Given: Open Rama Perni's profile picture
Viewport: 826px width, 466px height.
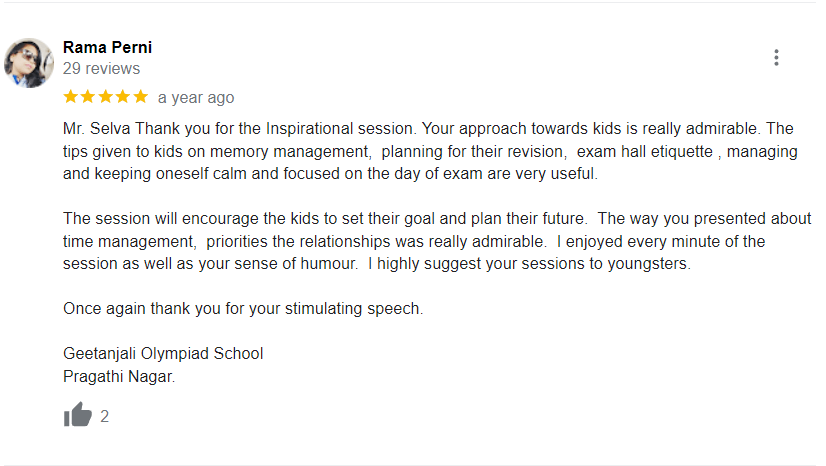Looking at the screenshot, I should tap(29, 63).
